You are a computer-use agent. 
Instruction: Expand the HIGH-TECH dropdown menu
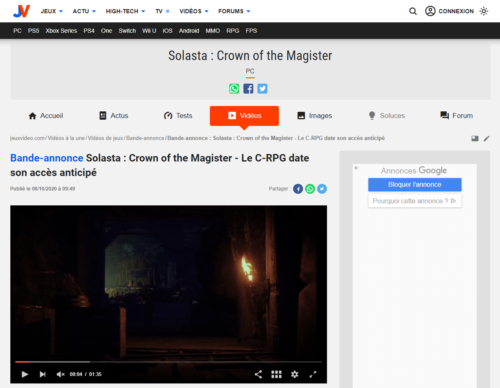point(125,11)
